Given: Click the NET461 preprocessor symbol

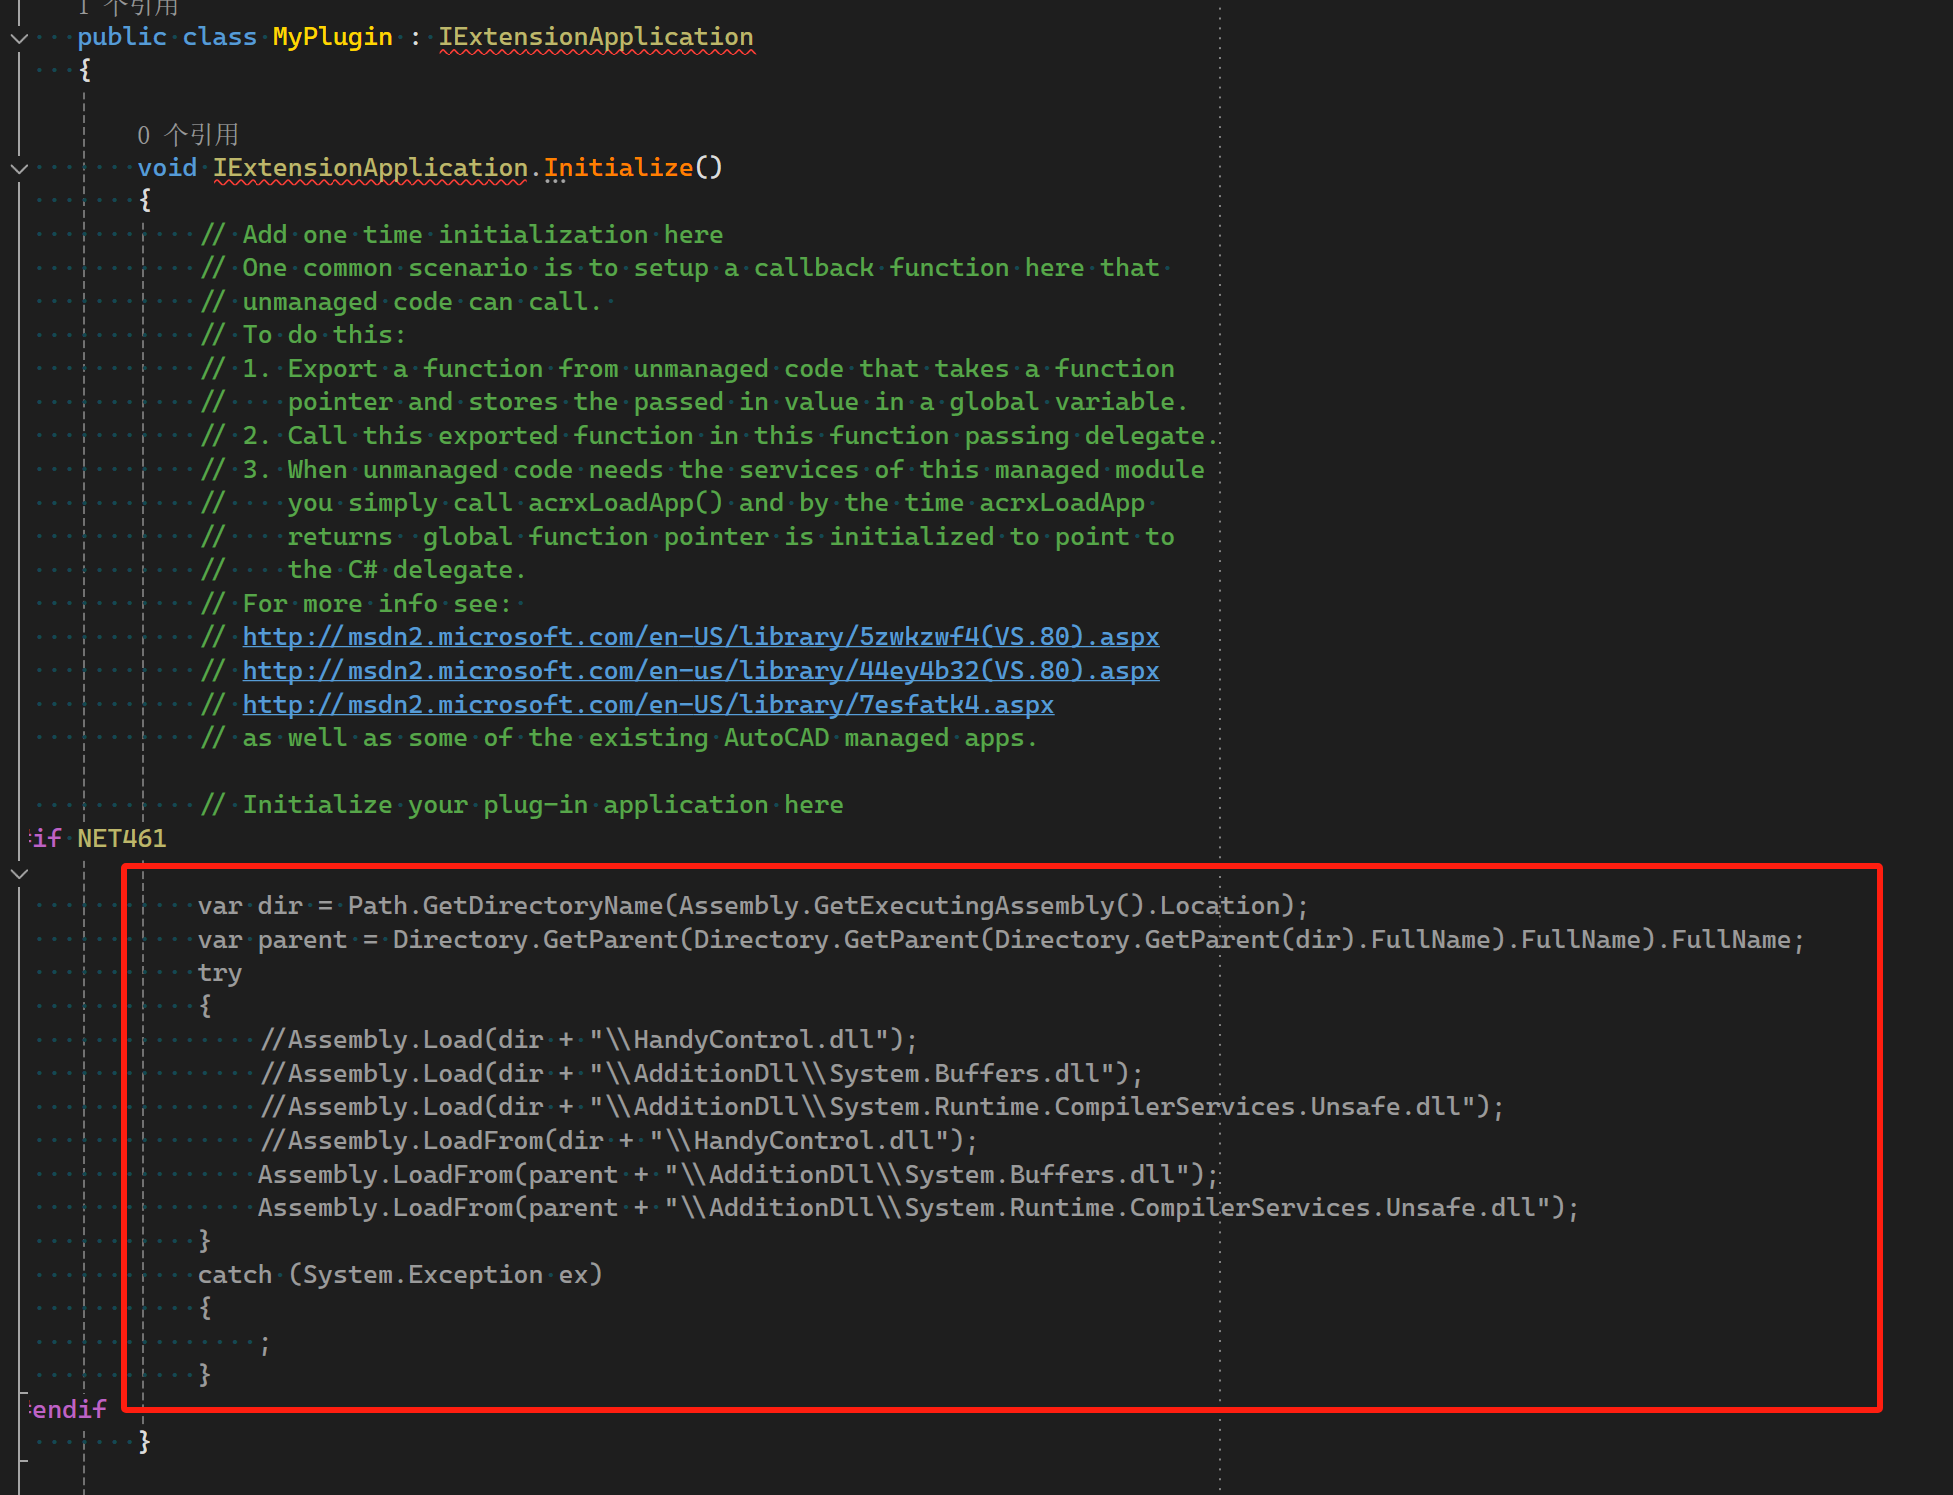Looking at the screenshot, I should click(122, 838).
